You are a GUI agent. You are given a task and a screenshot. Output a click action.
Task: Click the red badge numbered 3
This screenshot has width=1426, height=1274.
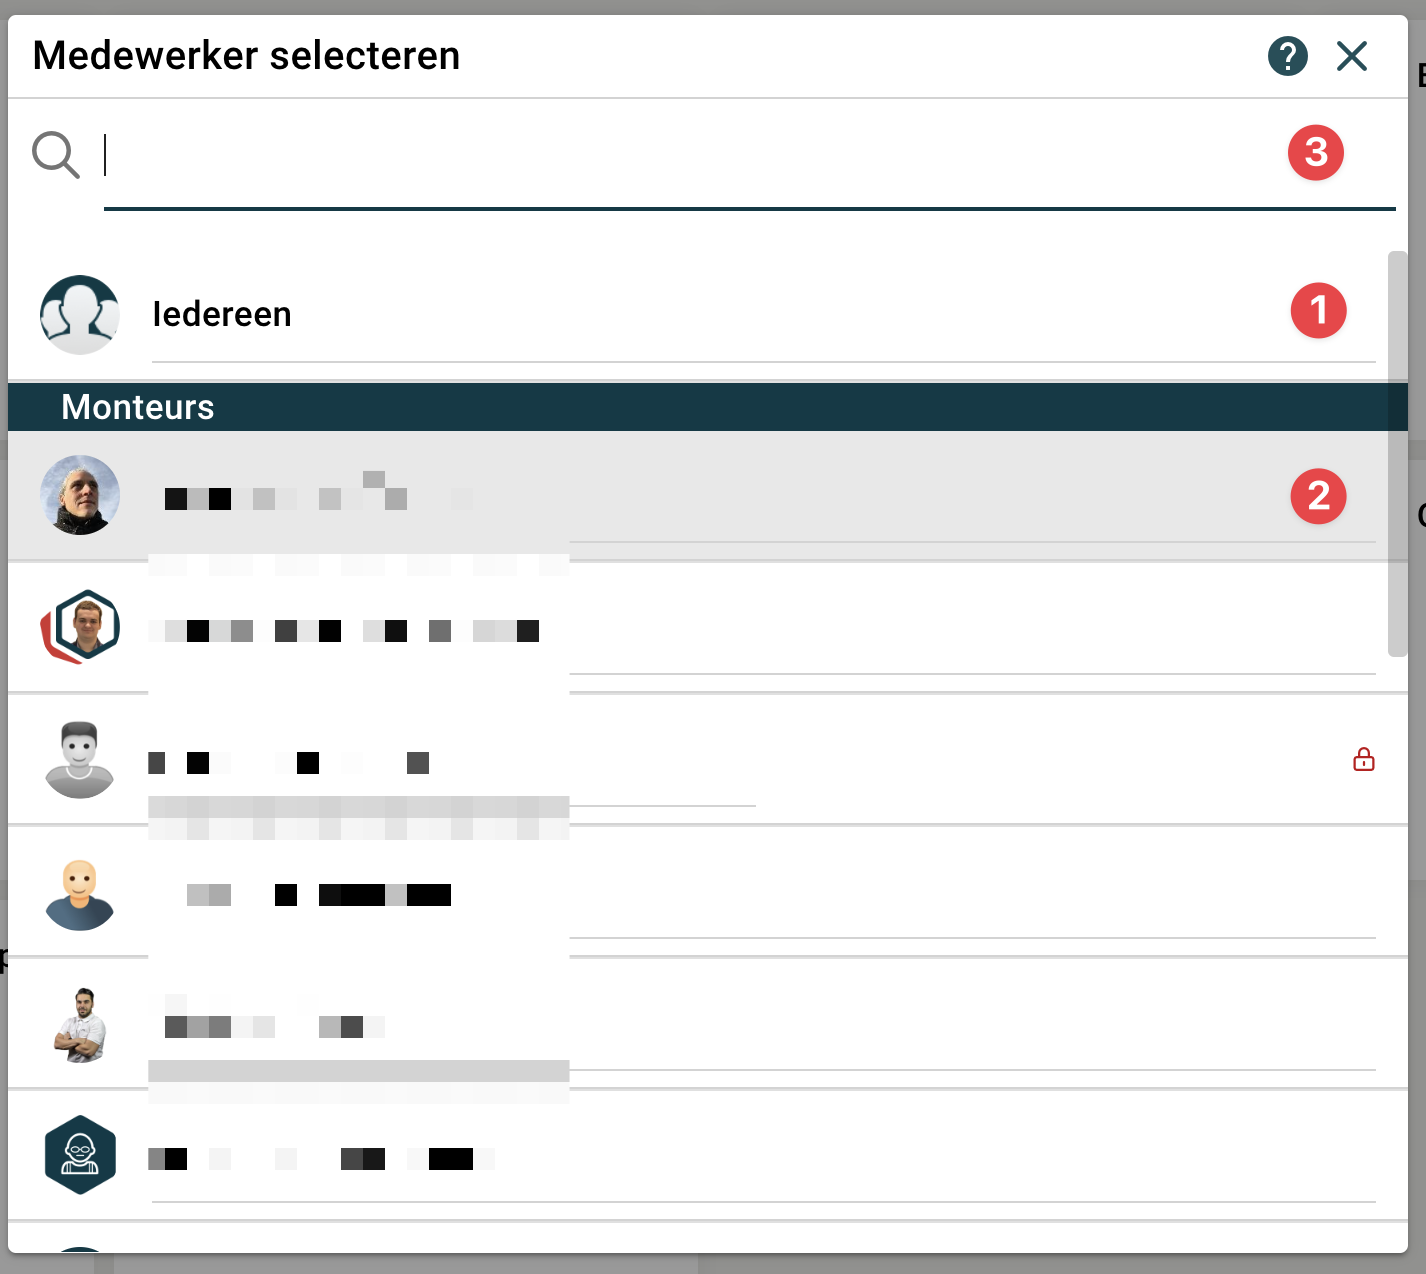tap(1315, 153)
